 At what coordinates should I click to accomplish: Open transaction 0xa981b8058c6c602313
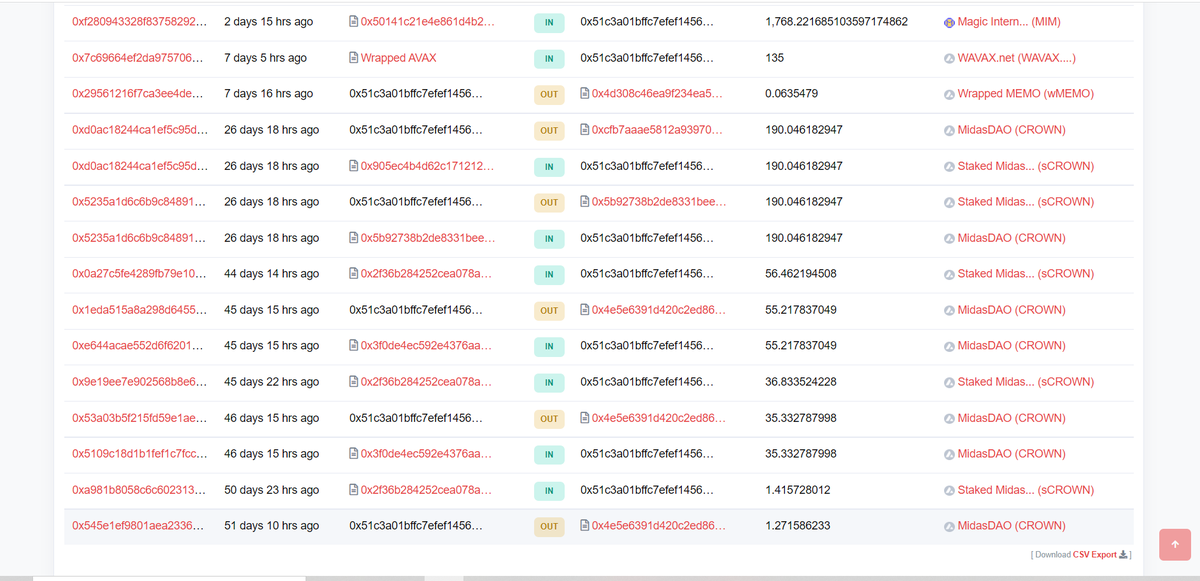click(x=140, y=490)
